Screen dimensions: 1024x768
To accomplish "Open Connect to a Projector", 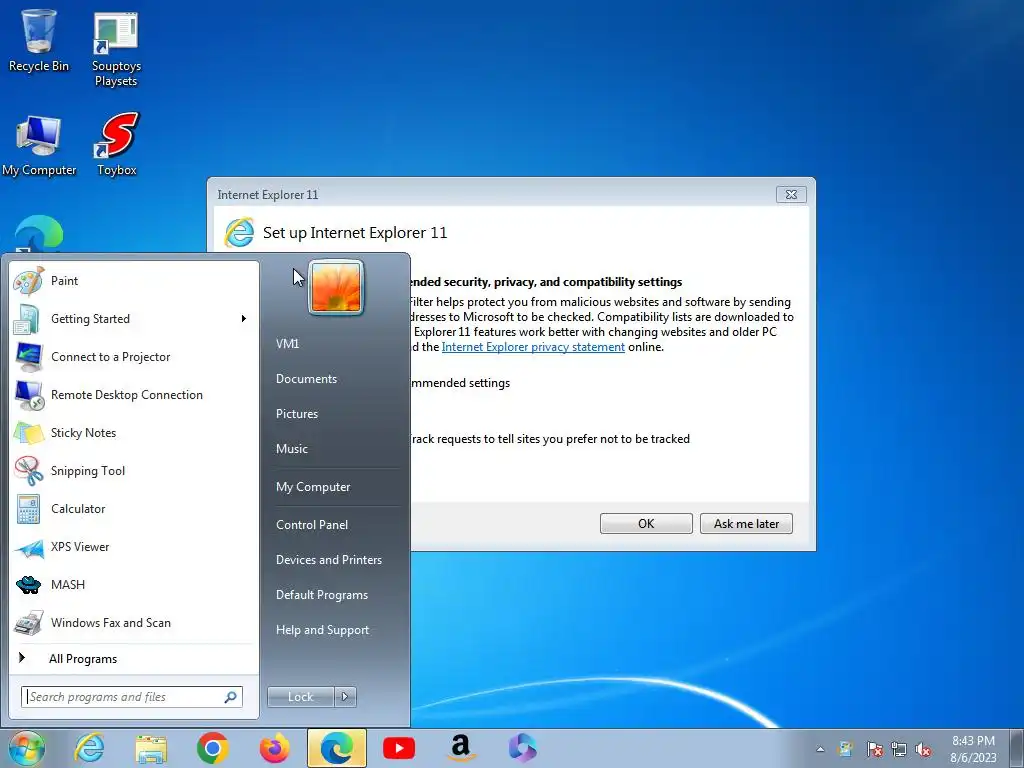I will coord(134,357).
